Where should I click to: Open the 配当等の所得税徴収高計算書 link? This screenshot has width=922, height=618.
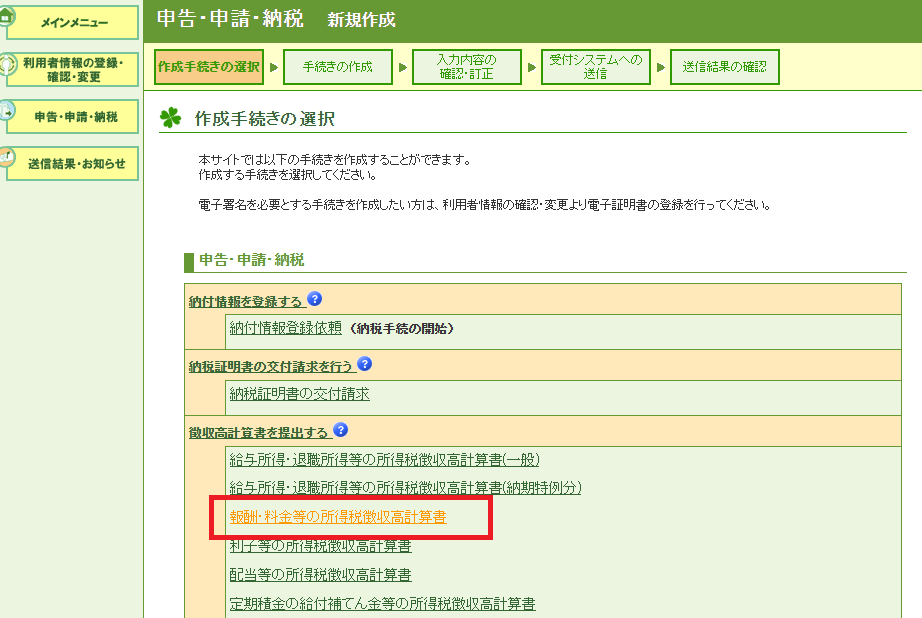[x=320, y=575]
